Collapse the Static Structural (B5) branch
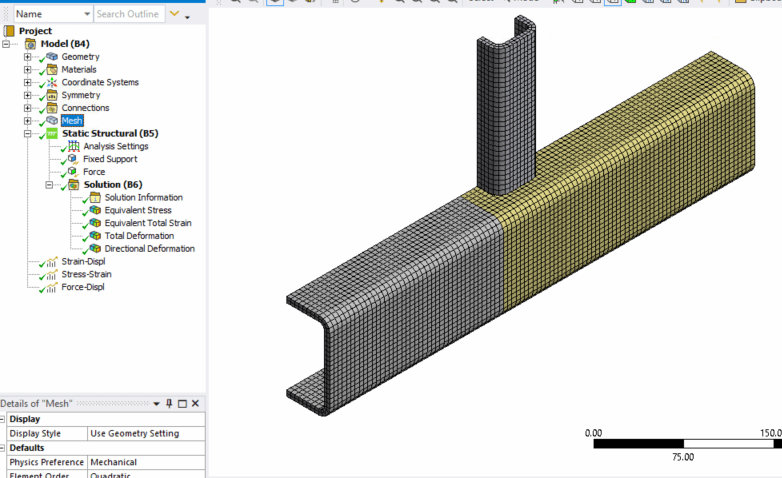The height and width of the screenshot is (478, 782). 28,133
